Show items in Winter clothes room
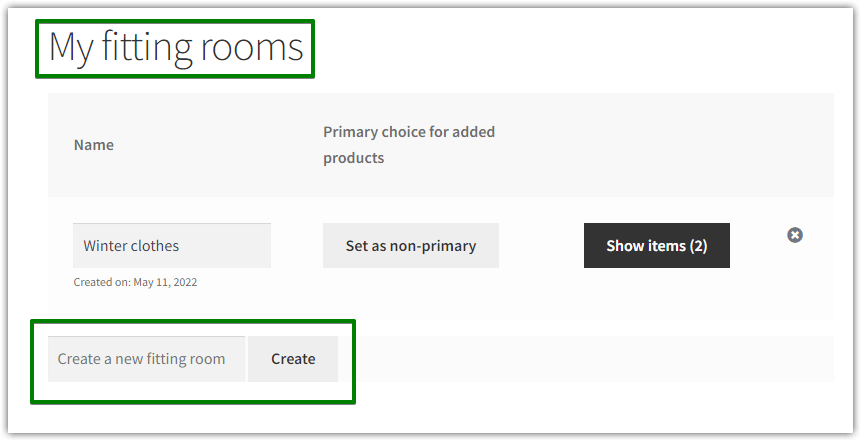The width and height of the screenshot is (861, 441). 656,246
